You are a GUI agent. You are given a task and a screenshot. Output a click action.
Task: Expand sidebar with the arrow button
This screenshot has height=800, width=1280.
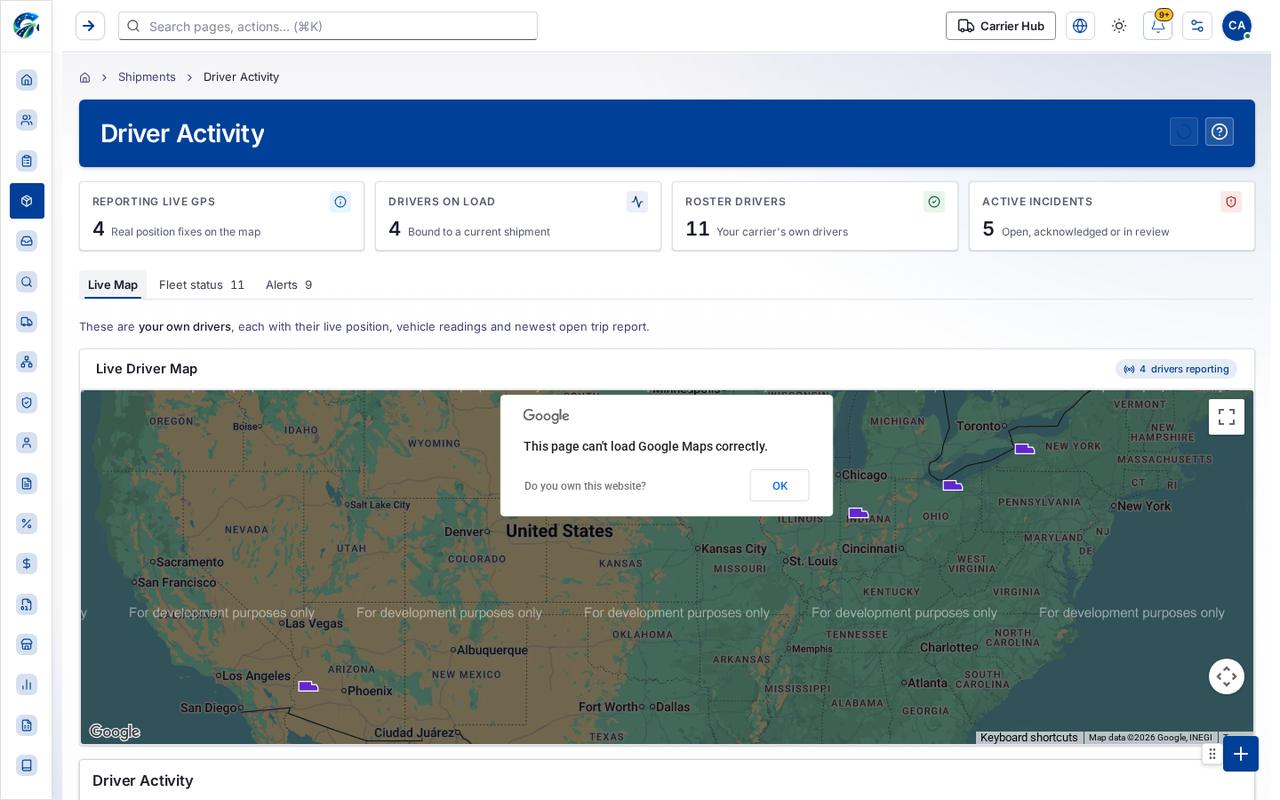pyautogui.click(x=90, y=26)
